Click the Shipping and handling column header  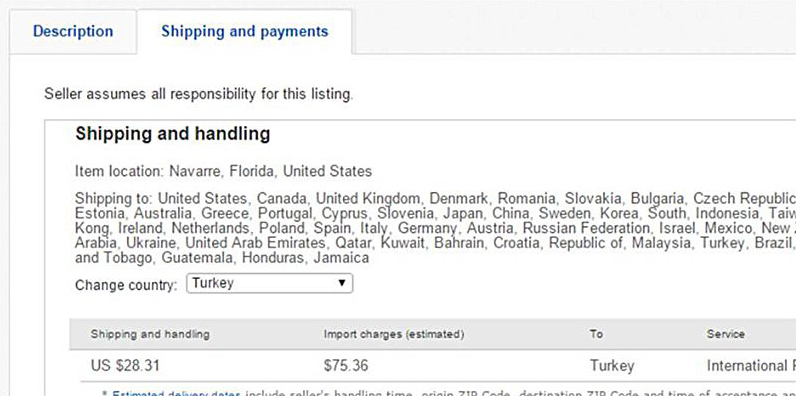pyautogui.click(x=150, y=334)
